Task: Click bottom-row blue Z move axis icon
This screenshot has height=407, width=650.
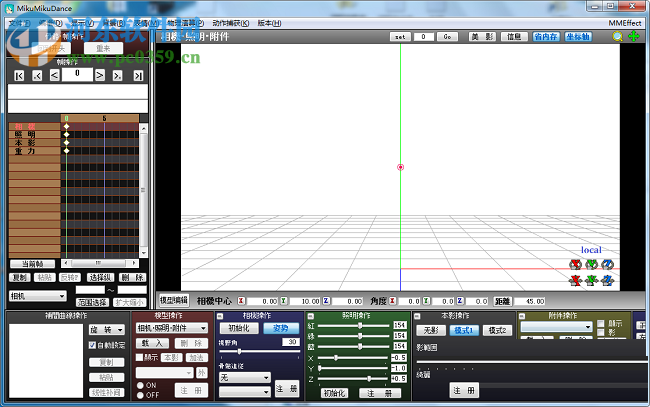Action: point(608,281)
